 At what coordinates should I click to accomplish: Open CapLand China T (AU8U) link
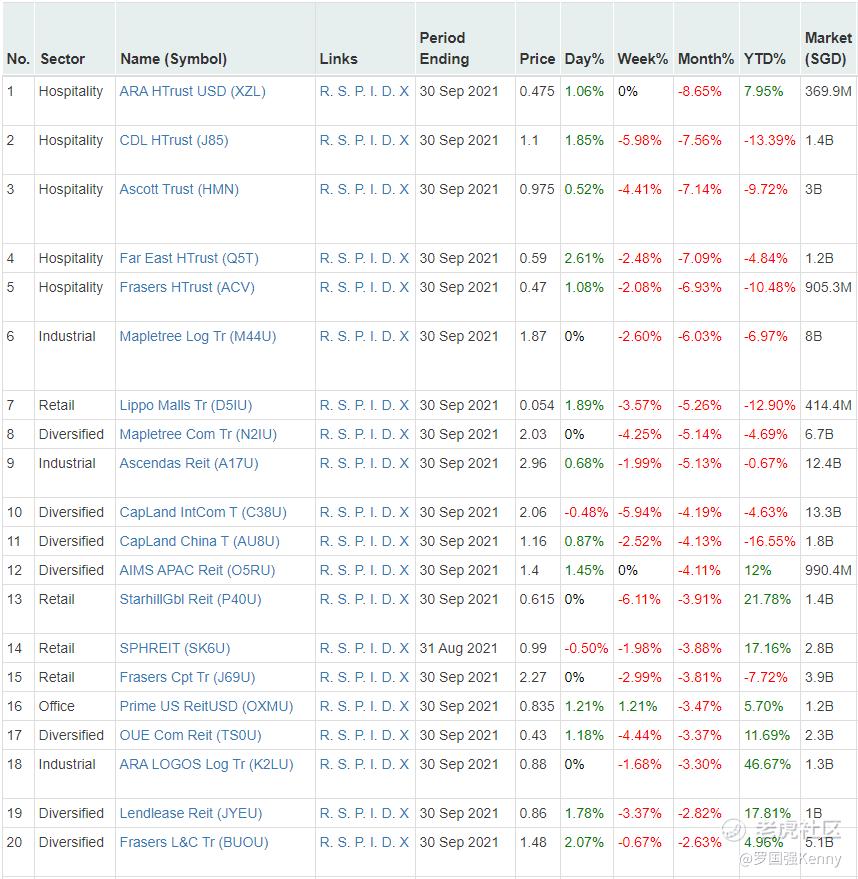coord(199,541)
